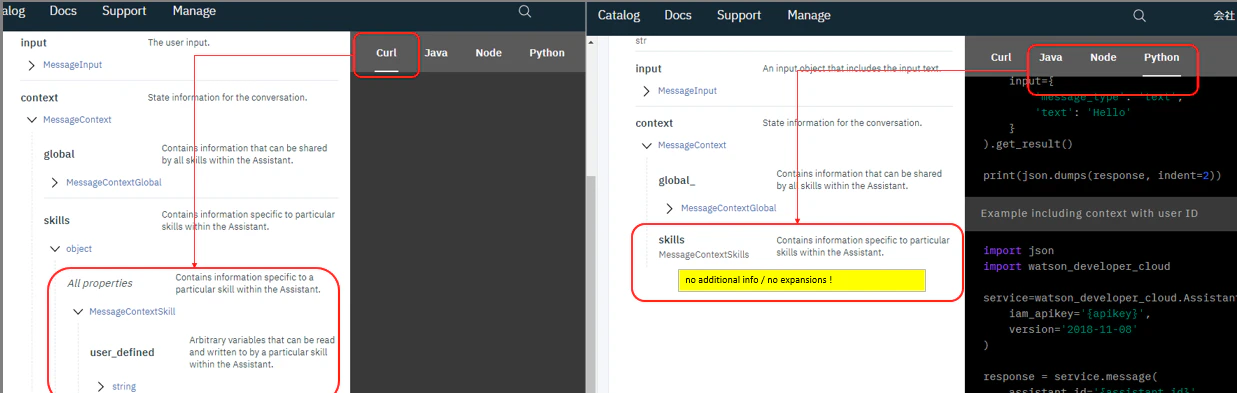Expand MessageInput chevron in right window
1237x393 pixels.
point(647,91)
